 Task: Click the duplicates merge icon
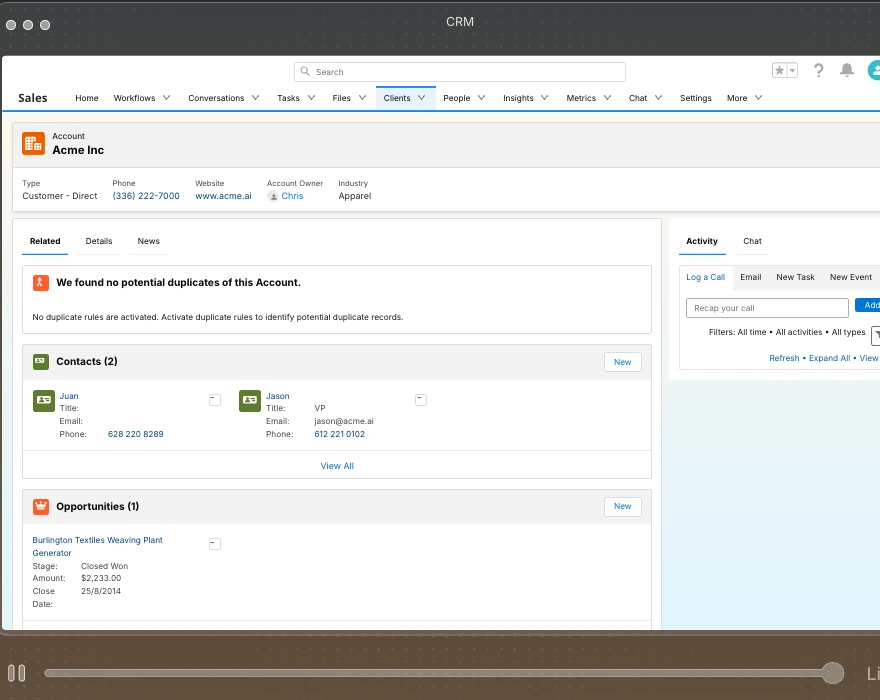click(40, 282)
